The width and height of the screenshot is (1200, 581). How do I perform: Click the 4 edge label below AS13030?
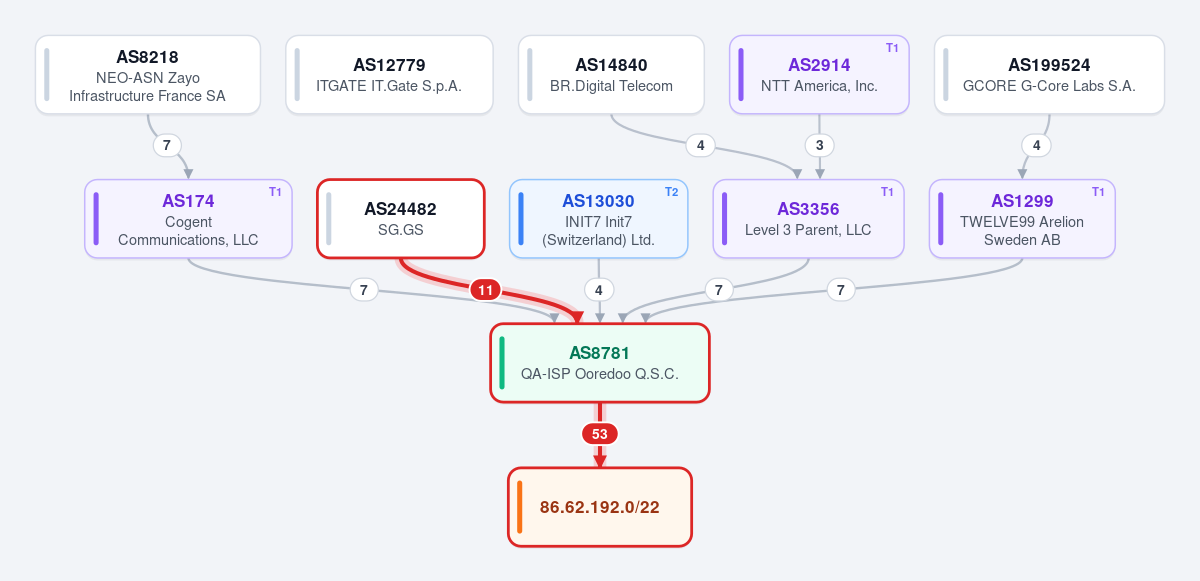(599, 290)
